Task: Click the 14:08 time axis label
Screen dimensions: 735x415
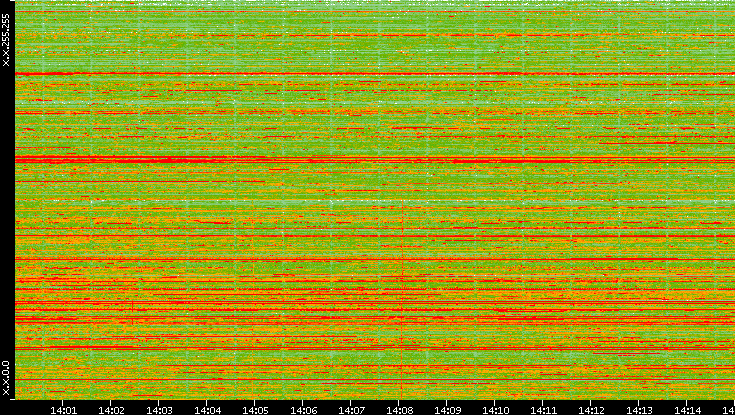Action: click(x=399, y=410)
